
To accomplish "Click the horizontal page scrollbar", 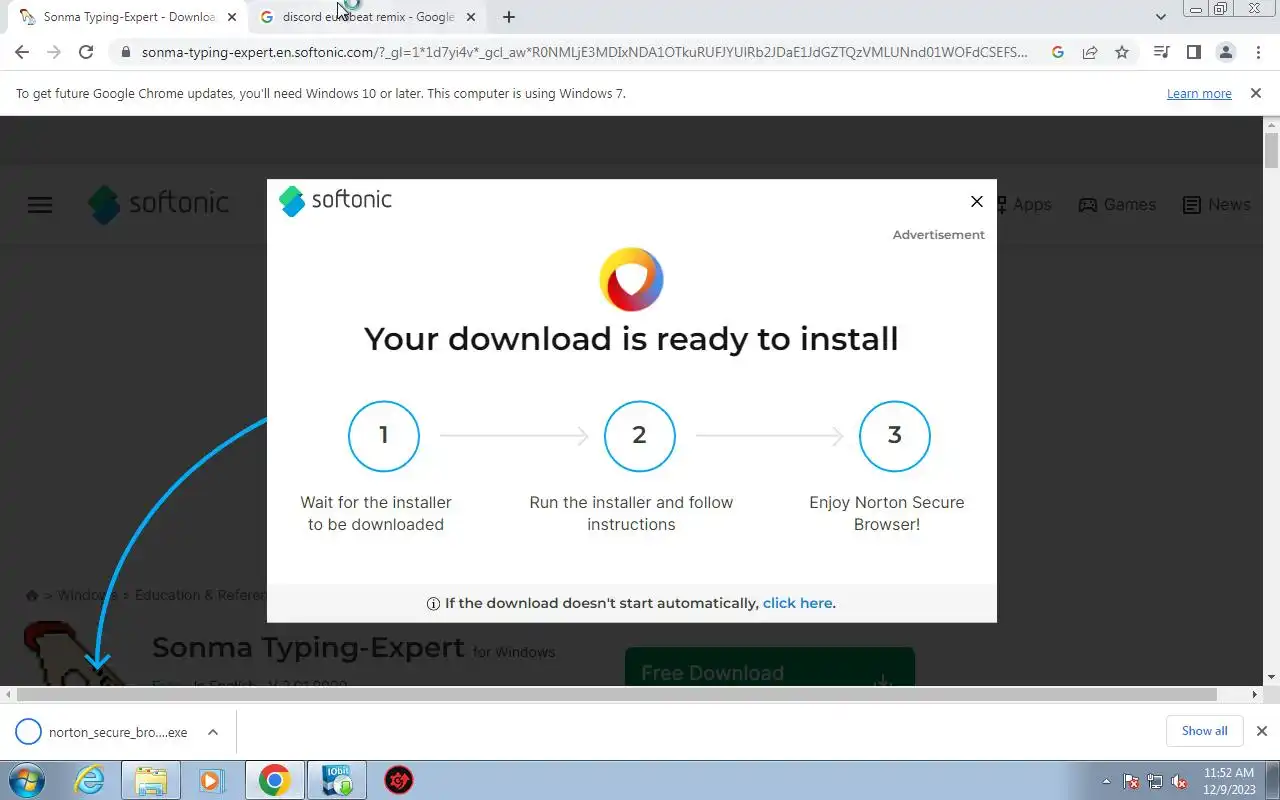I will click(x=616, y=694).
